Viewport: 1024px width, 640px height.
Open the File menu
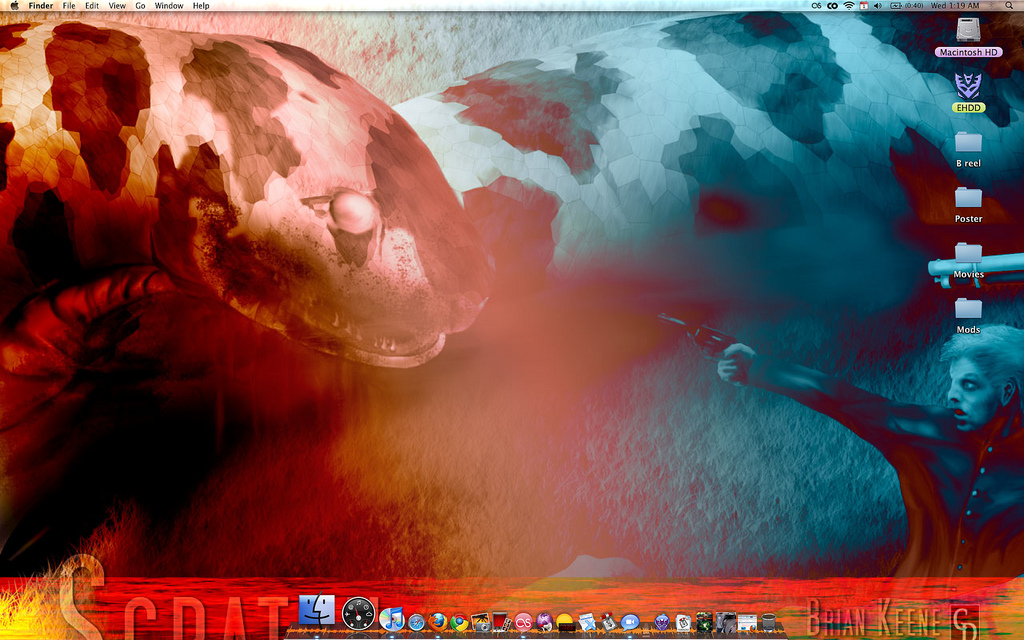click(69, 5)
